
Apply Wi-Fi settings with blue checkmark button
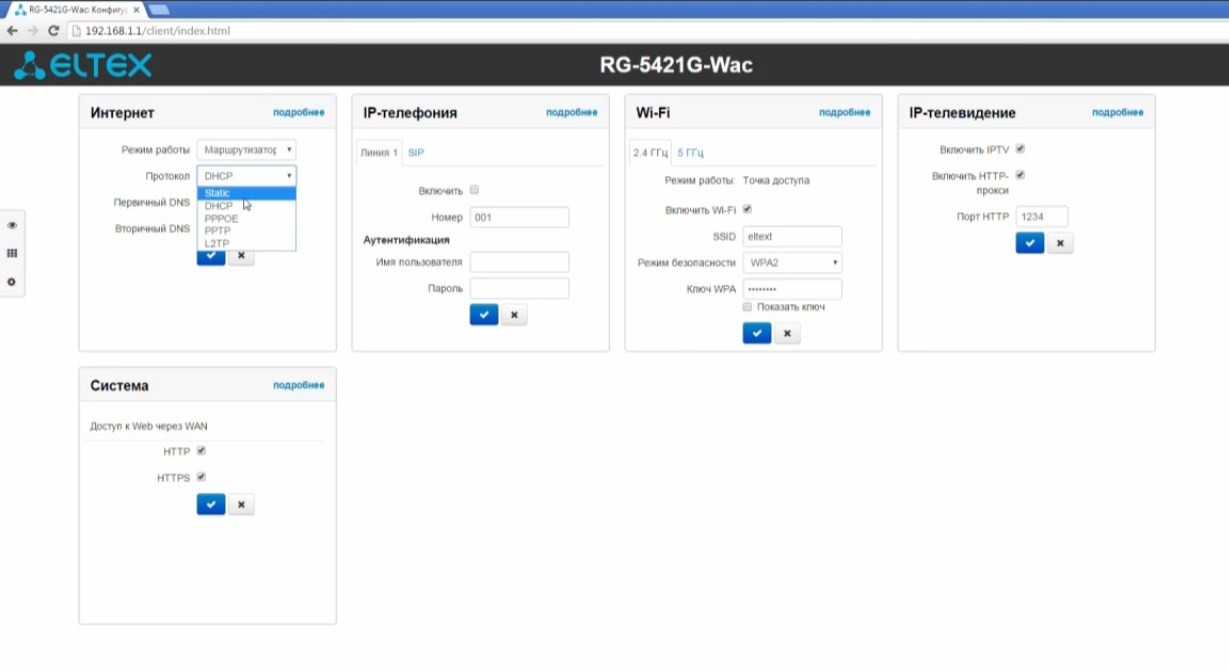point(757,334)
